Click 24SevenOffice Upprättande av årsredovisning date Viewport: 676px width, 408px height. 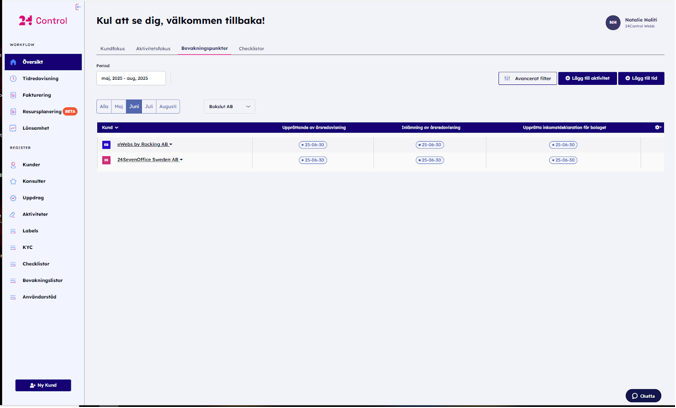313,160
